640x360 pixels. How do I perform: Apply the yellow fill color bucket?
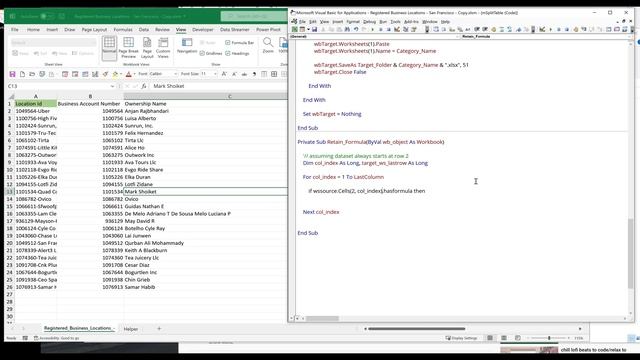[115, 74]
